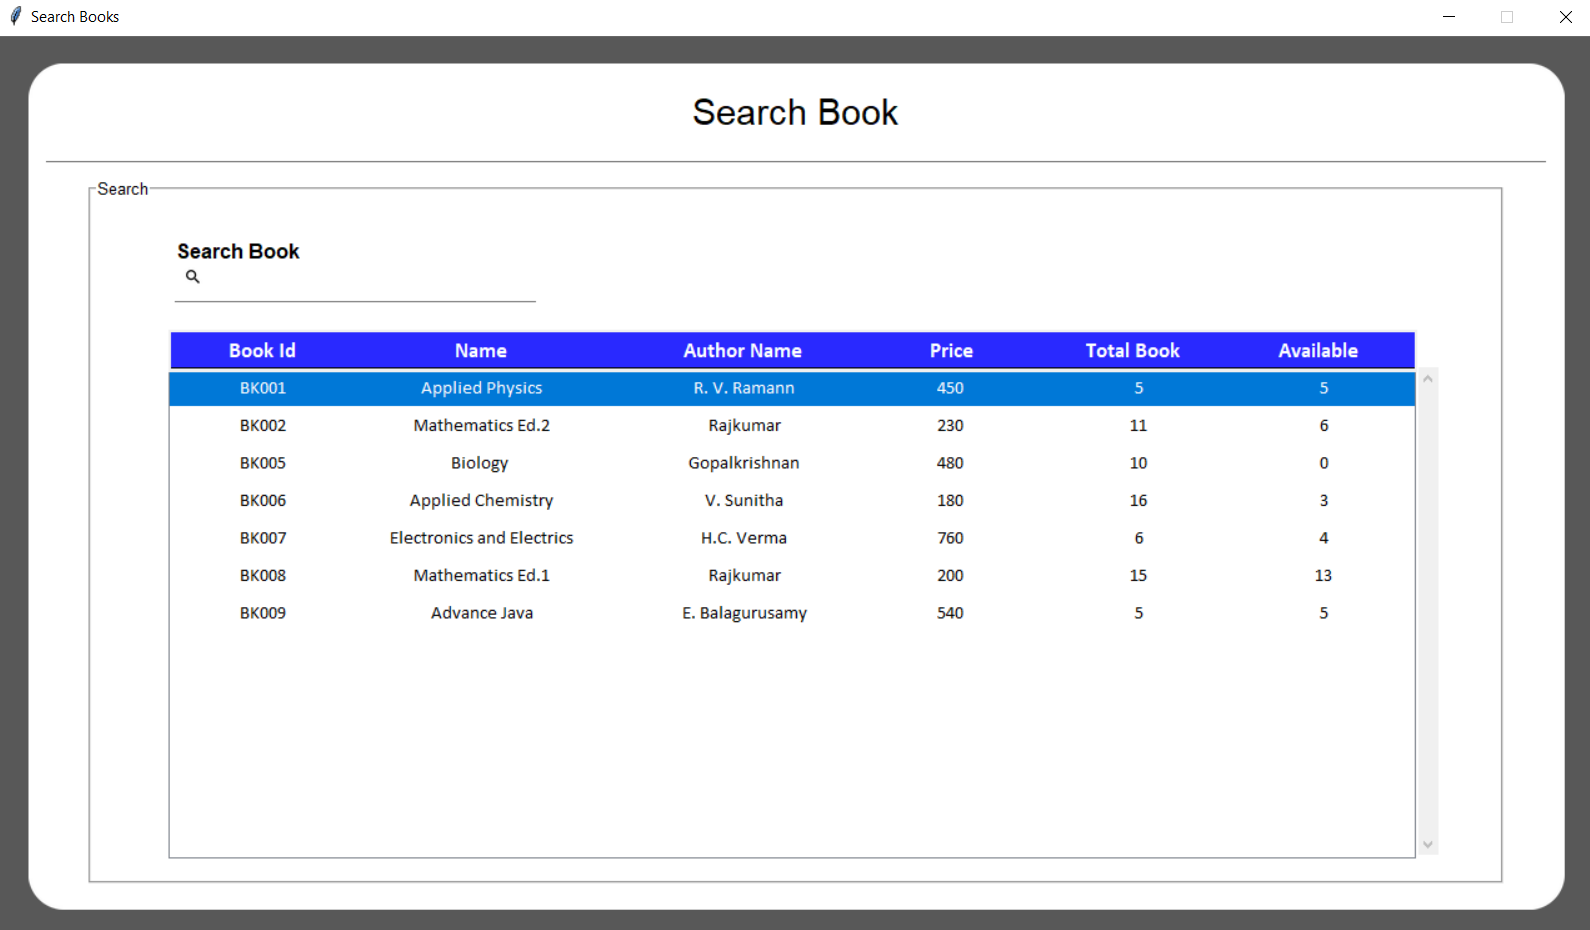Click the Available column header
Image resolution: width=1590 pixels, height=930 pixels.
click(1317, 351)
